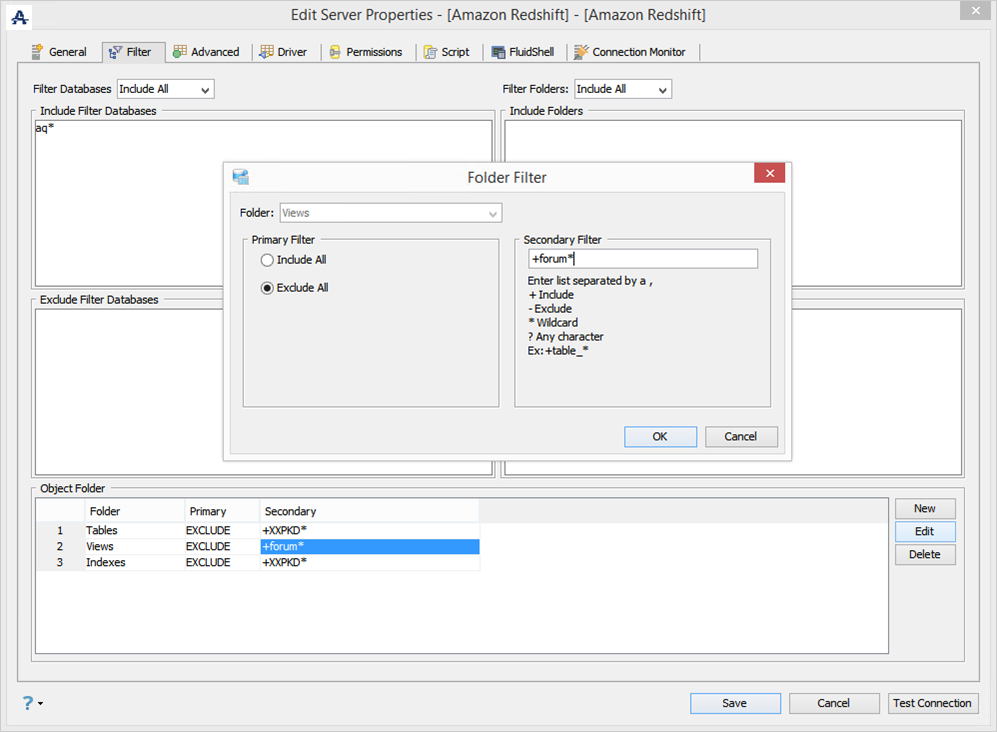Screen dimensions: 997x732
Task: Click row number 3 in Object Folder
Action: click(x=60, y=562)
